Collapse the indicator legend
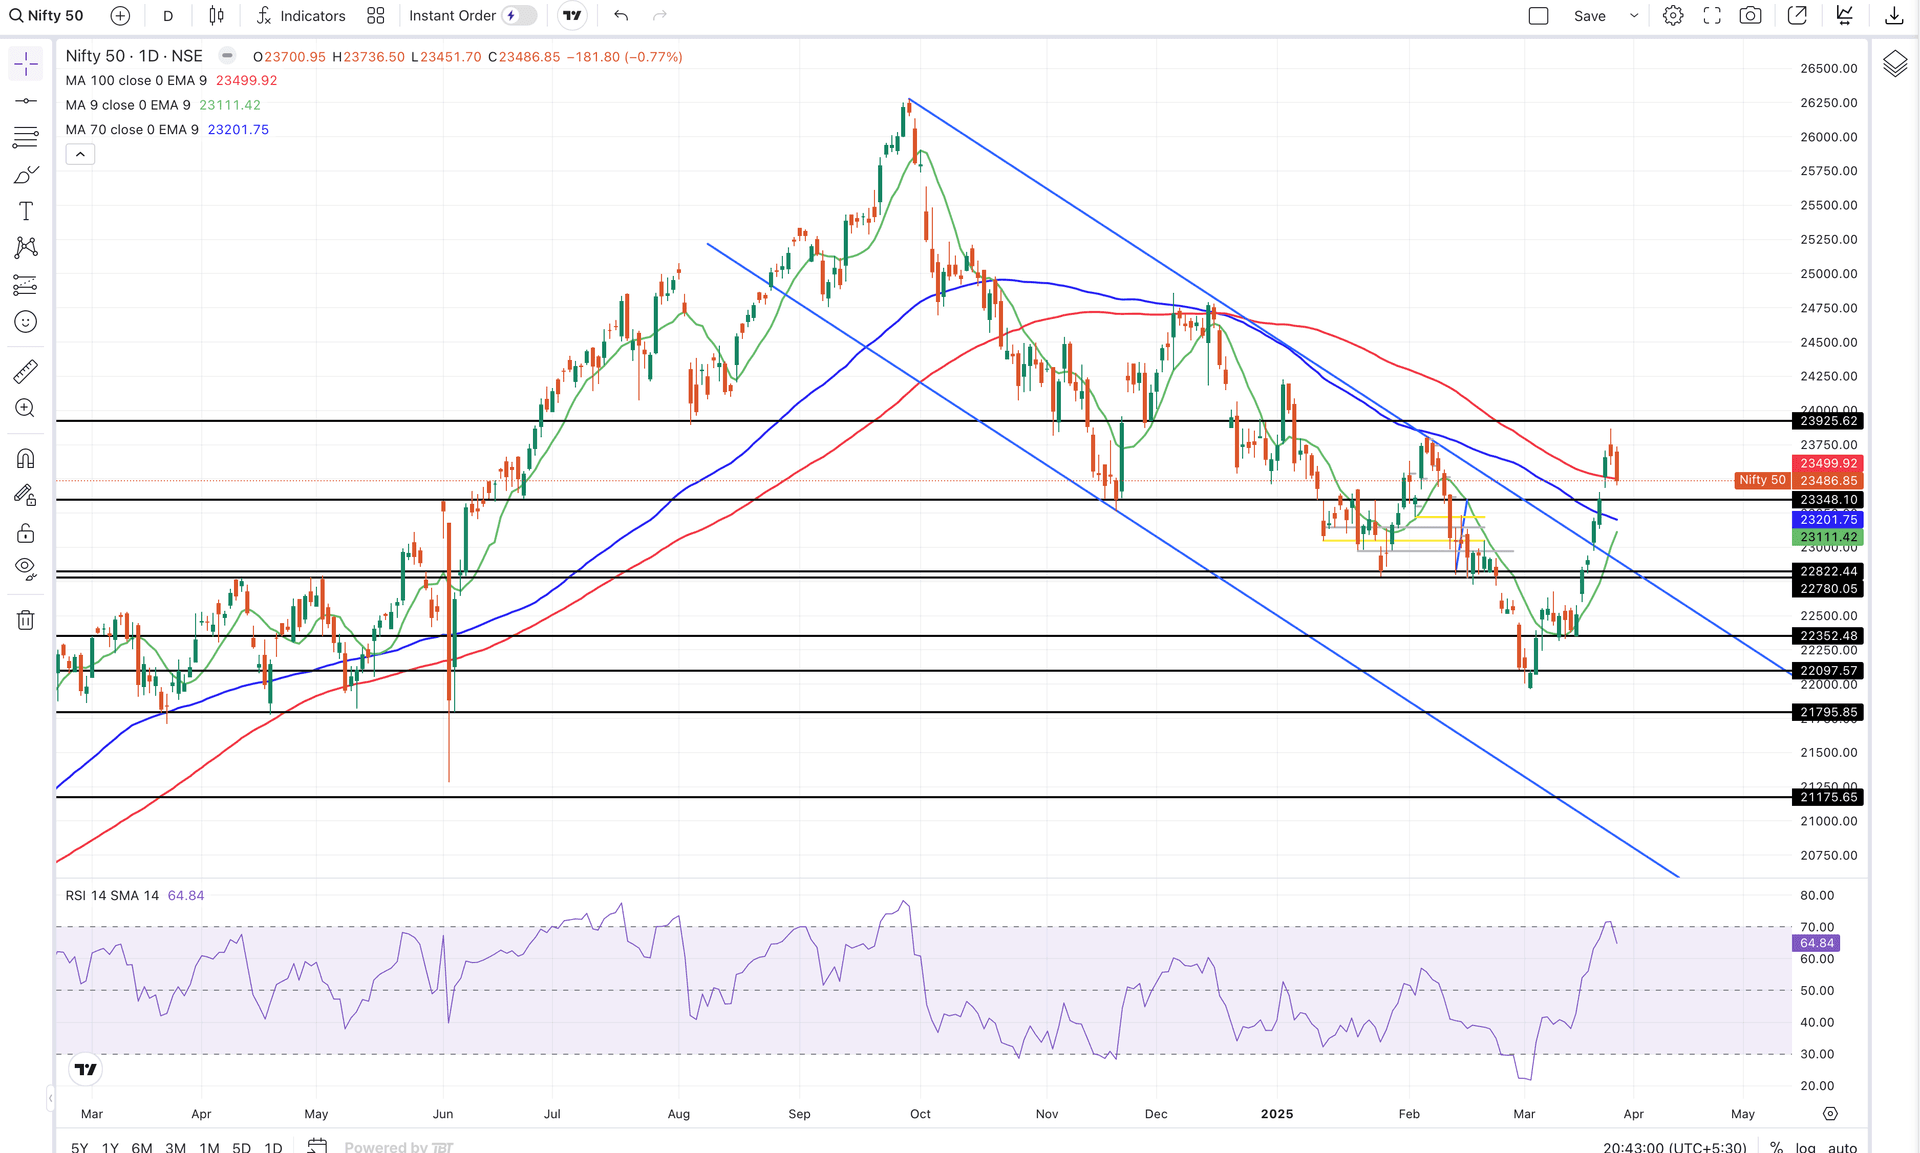Viewport: 1920px width, 1153px height. coord(80,154)
